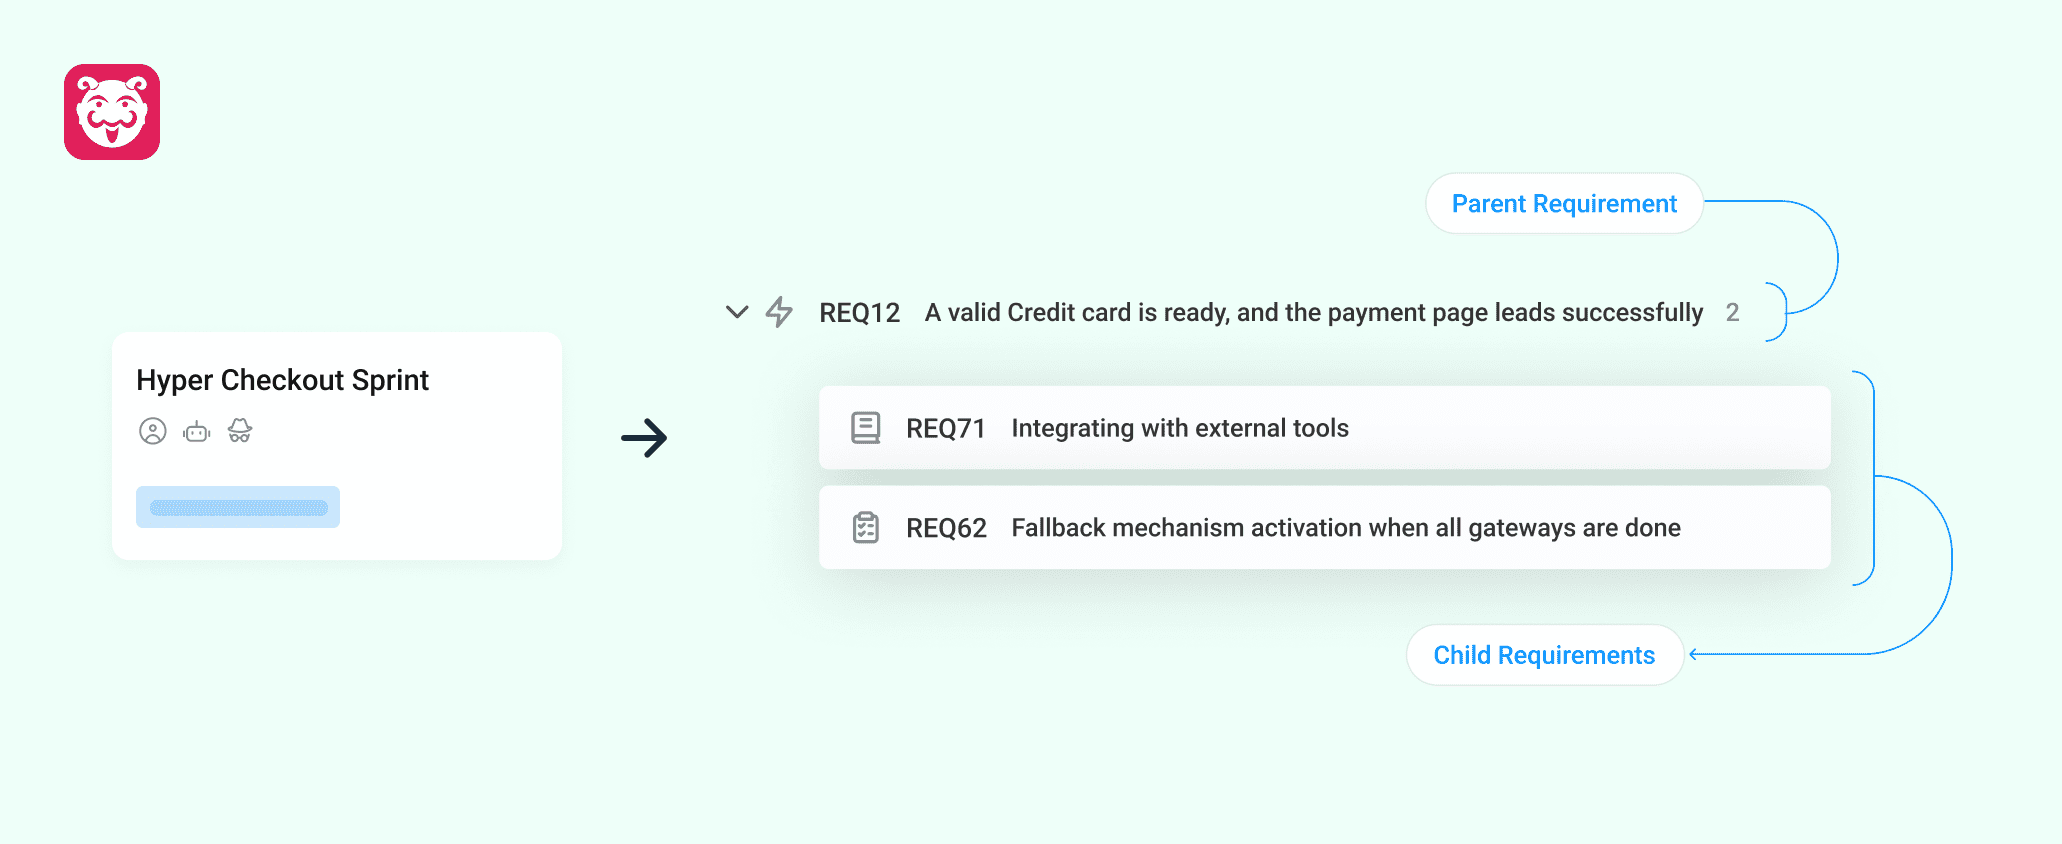Image resolution: width=2062 pixels, height=844 pixels.
Task: Click the blue progress bar on sprint card
Action: coord(238,507)
